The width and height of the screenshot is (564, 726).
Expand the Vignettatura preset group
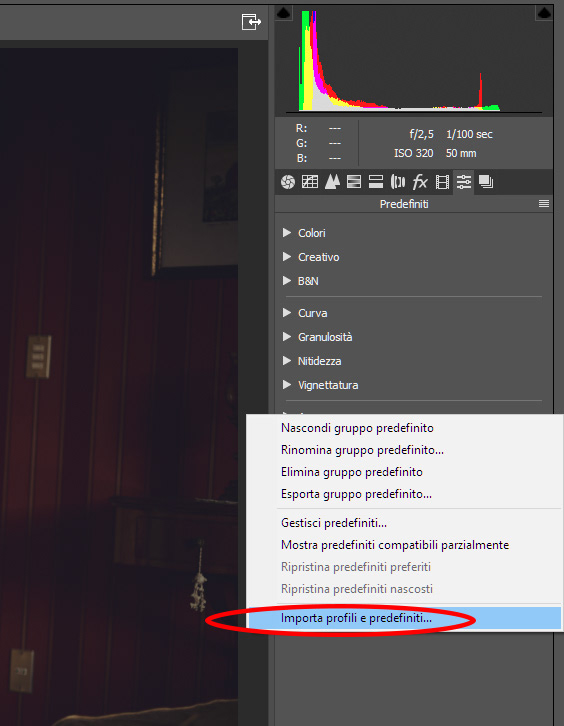pos(320,385)
